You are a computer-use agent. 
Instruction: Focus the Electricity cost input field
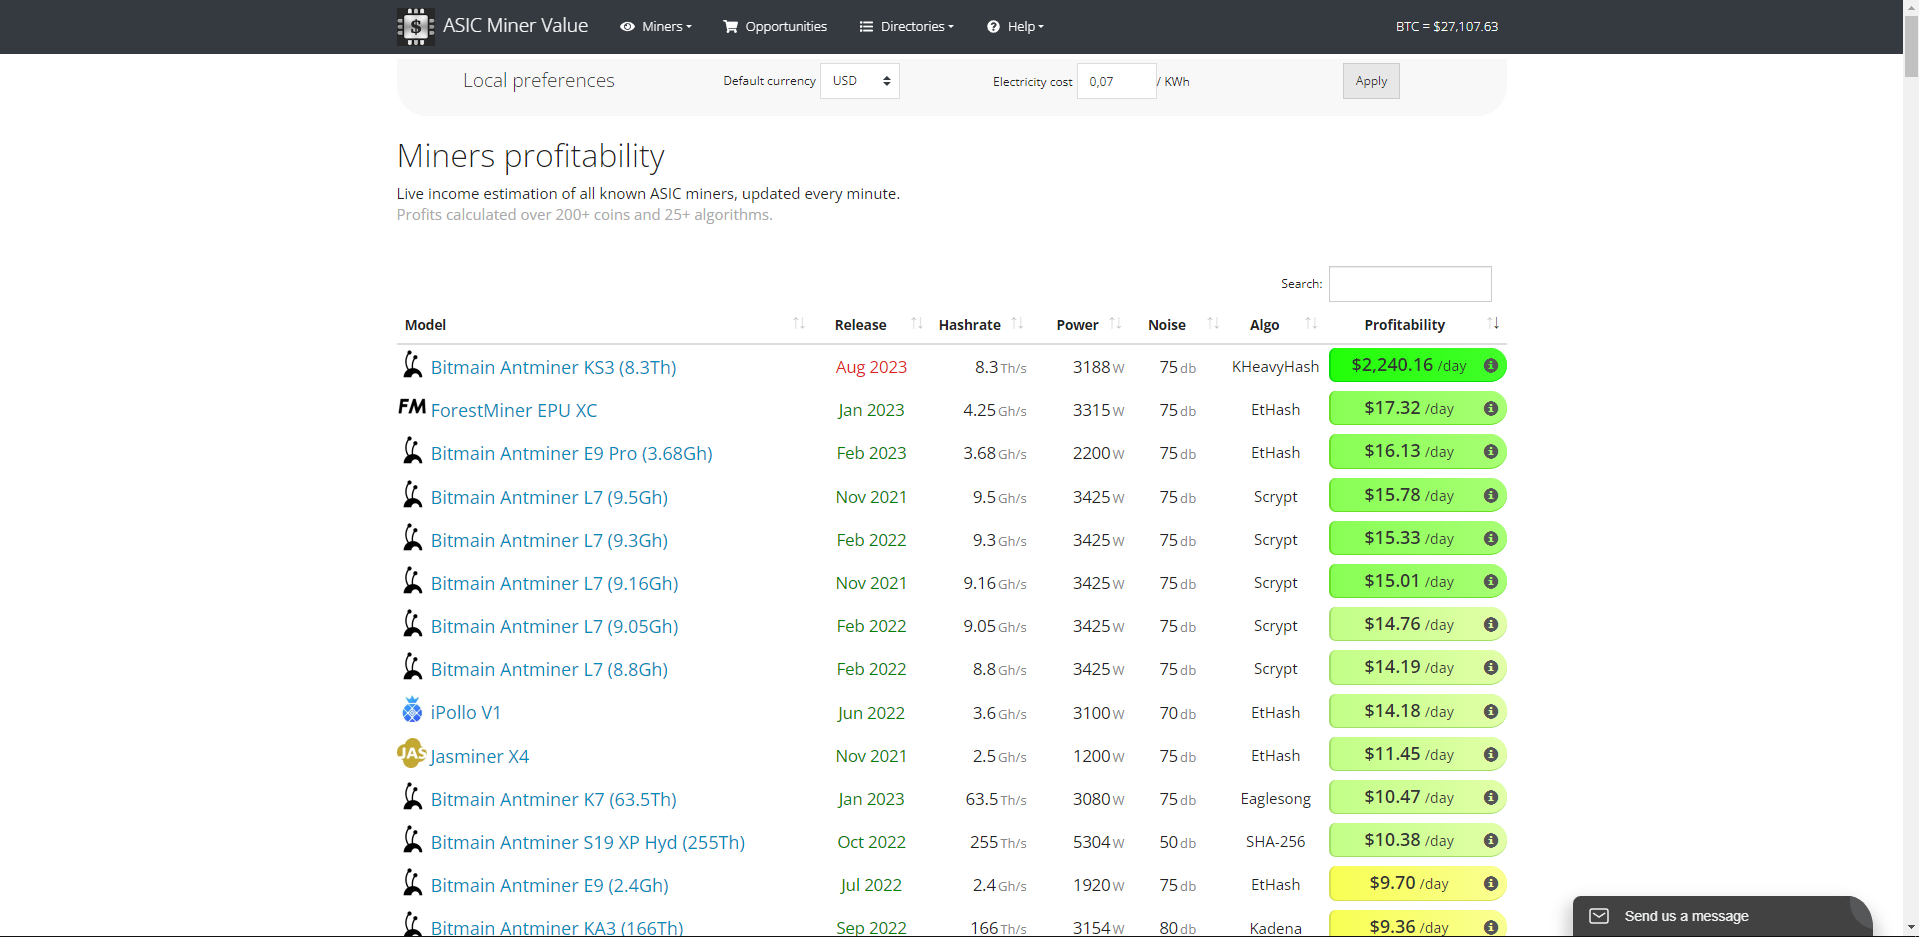coord(1116,81)
